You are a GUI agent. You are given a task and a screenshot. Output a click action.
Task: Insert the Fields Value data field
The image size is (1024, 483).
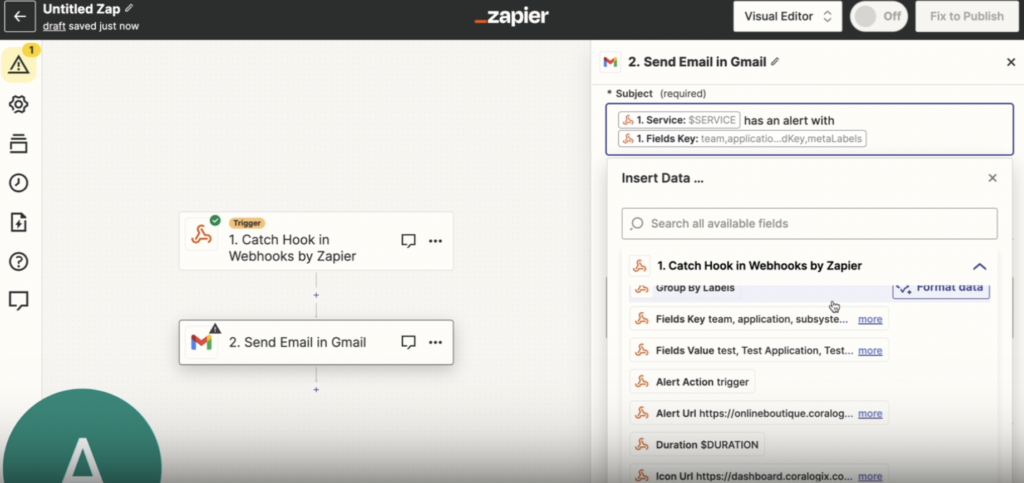pos(759,351)
